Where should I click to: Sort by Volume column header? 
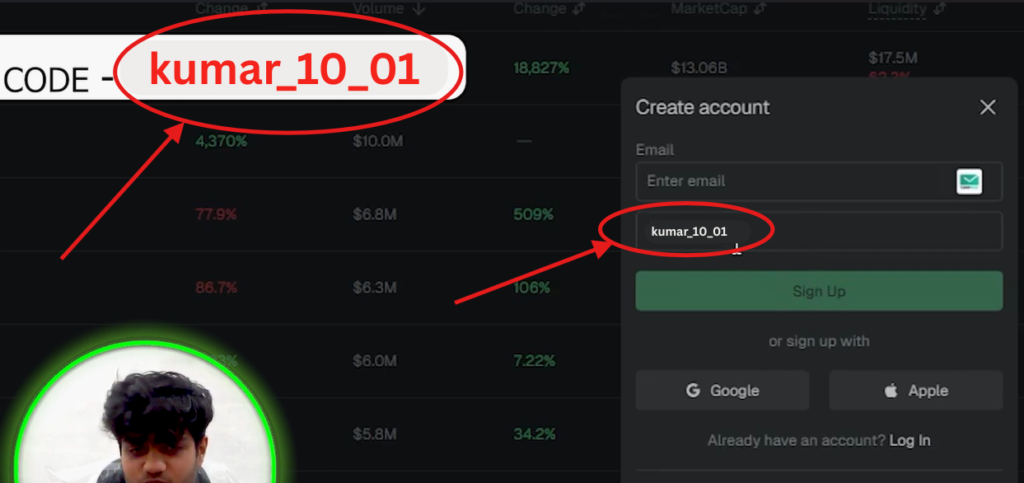[389, 8]
